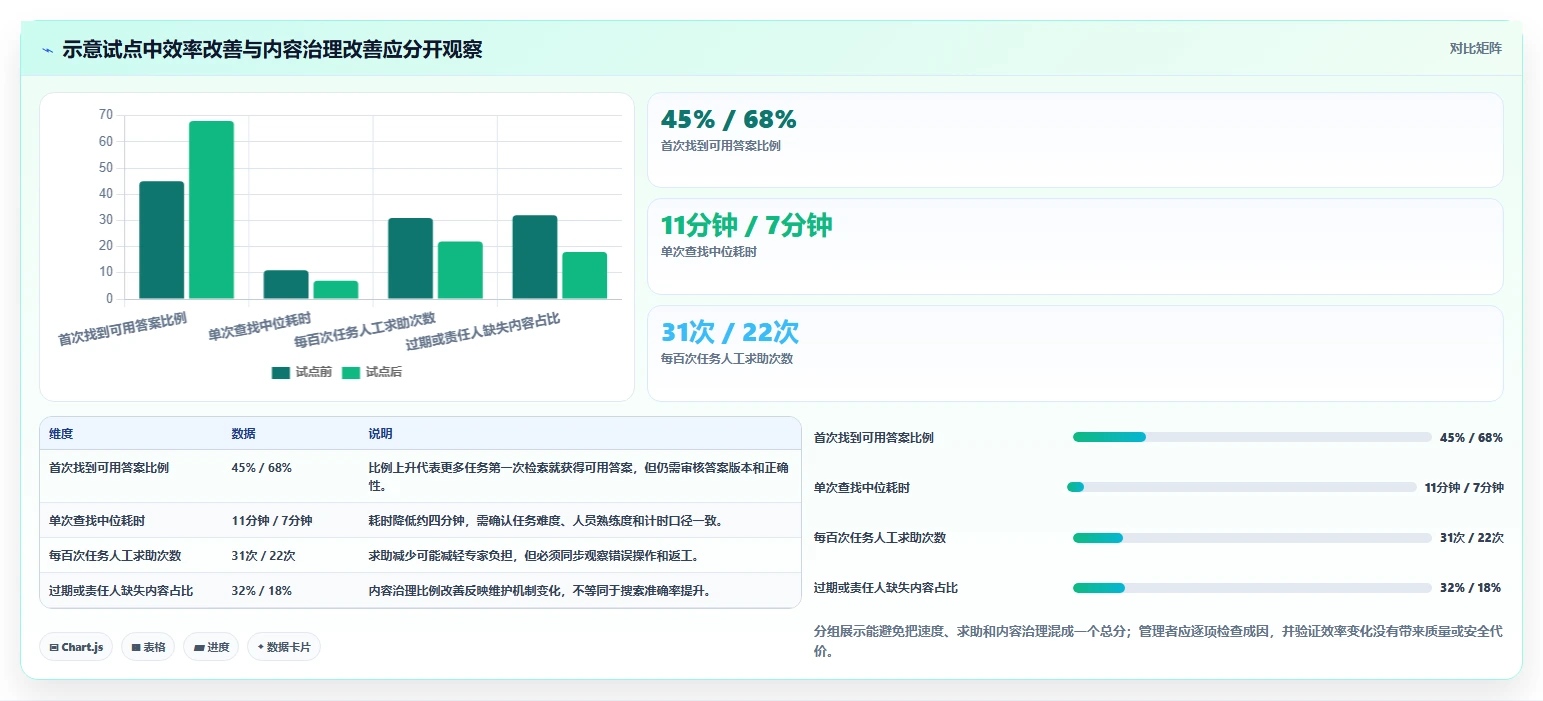Click the 试点前 bar for 过期或责任人缺失内容占比
1543x701 pixels.
click(535, 257)
